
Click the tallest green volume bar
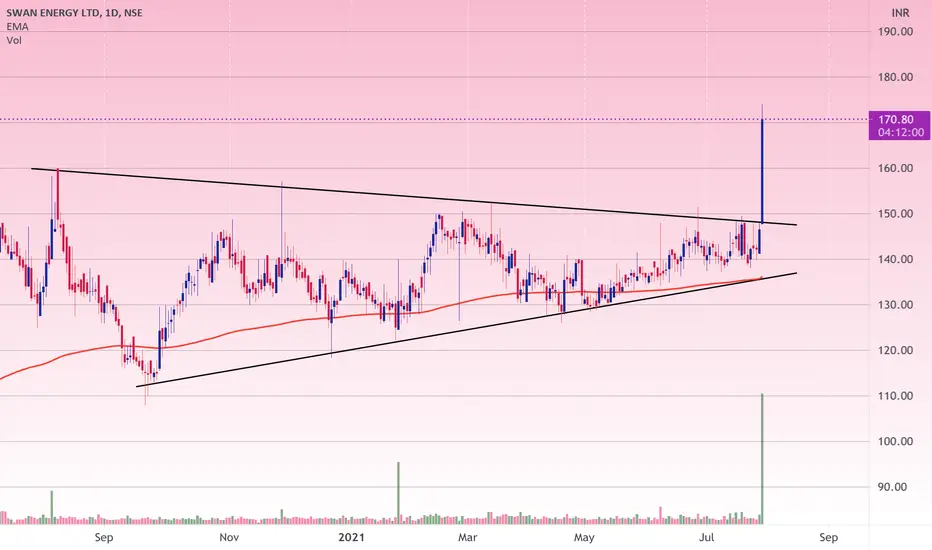(x=762, y=458)
